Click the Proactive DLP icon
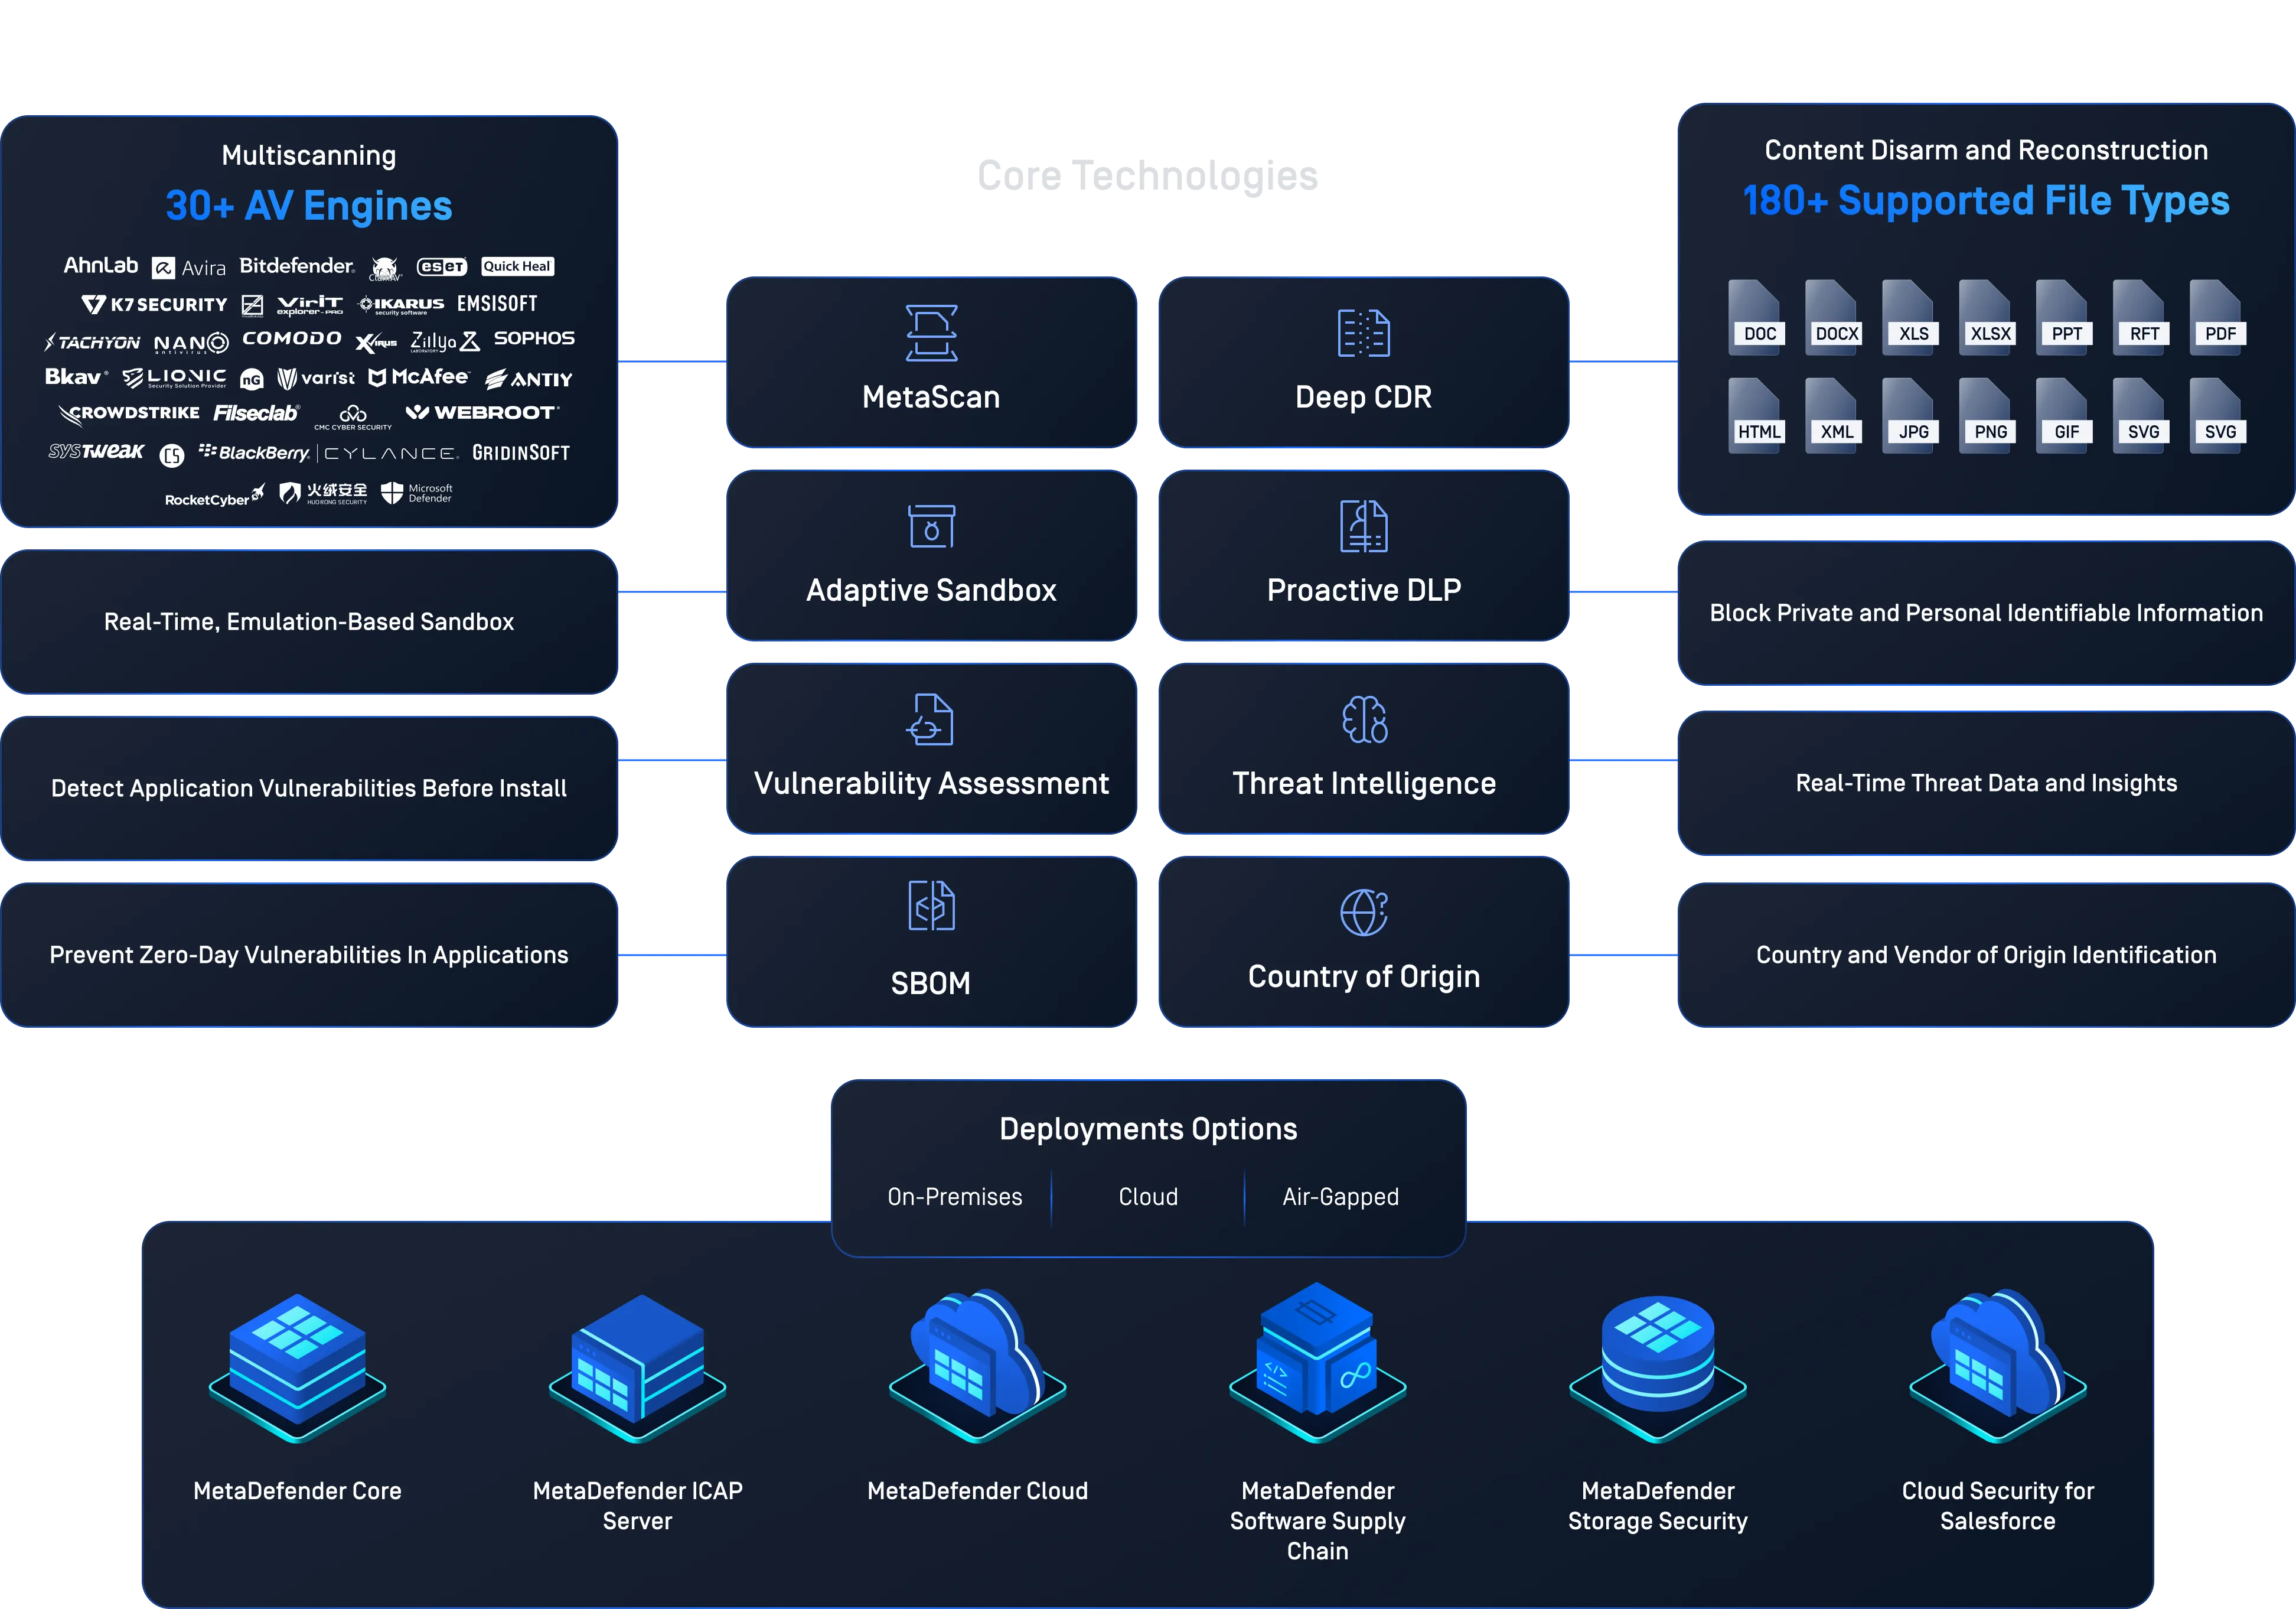This screenshot has height=1609, width=2296. click(1363, 526)
